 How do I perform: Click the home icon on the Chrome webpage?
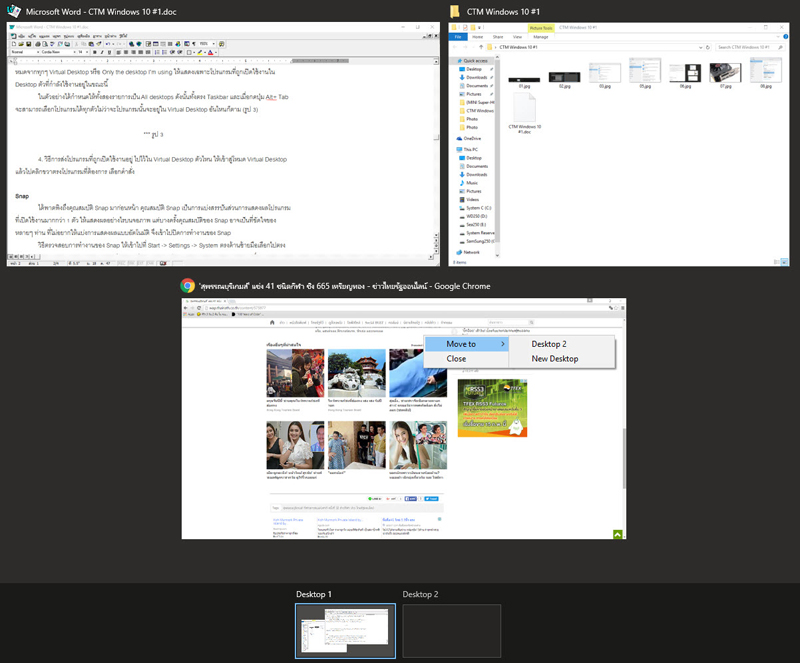click(x=272, y=323)
